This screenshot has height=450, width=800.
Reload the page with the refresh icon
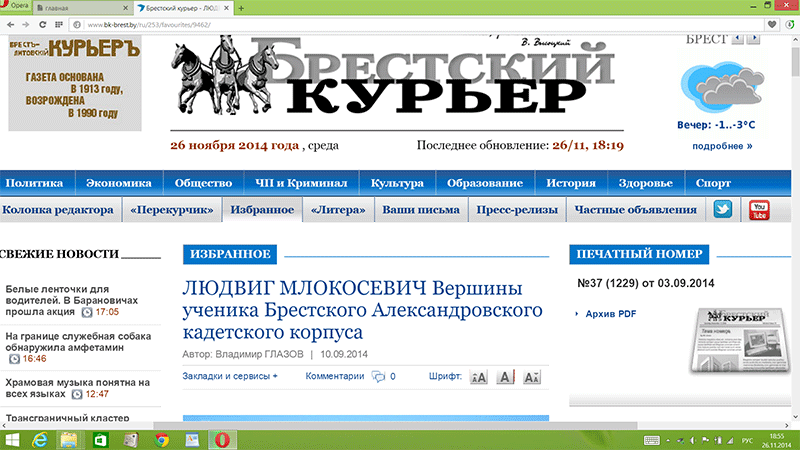pos(42,24)
